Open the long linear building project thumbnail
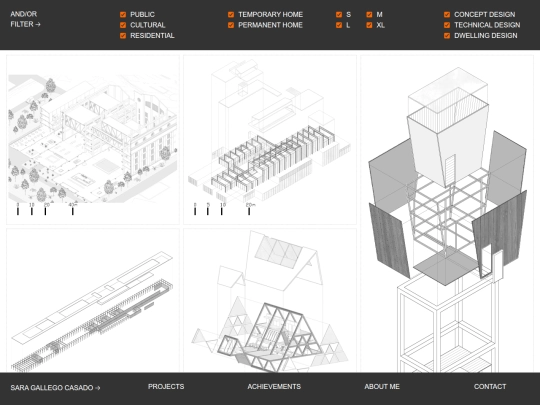Image resolution: width=540 pixels, height=405 pixels. pyautogui.click(x=93, y=300)
